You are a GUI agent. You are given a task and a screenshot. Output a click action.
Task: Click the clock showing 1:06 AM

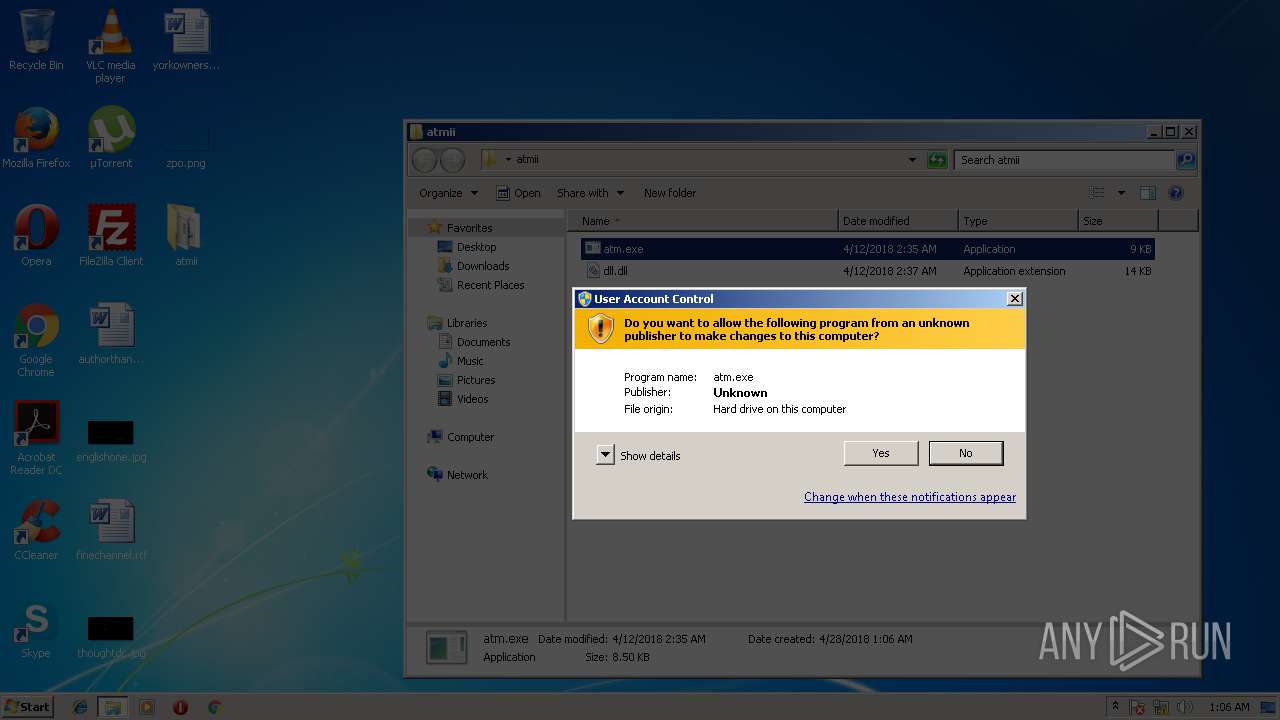(x=1229, y=707)
